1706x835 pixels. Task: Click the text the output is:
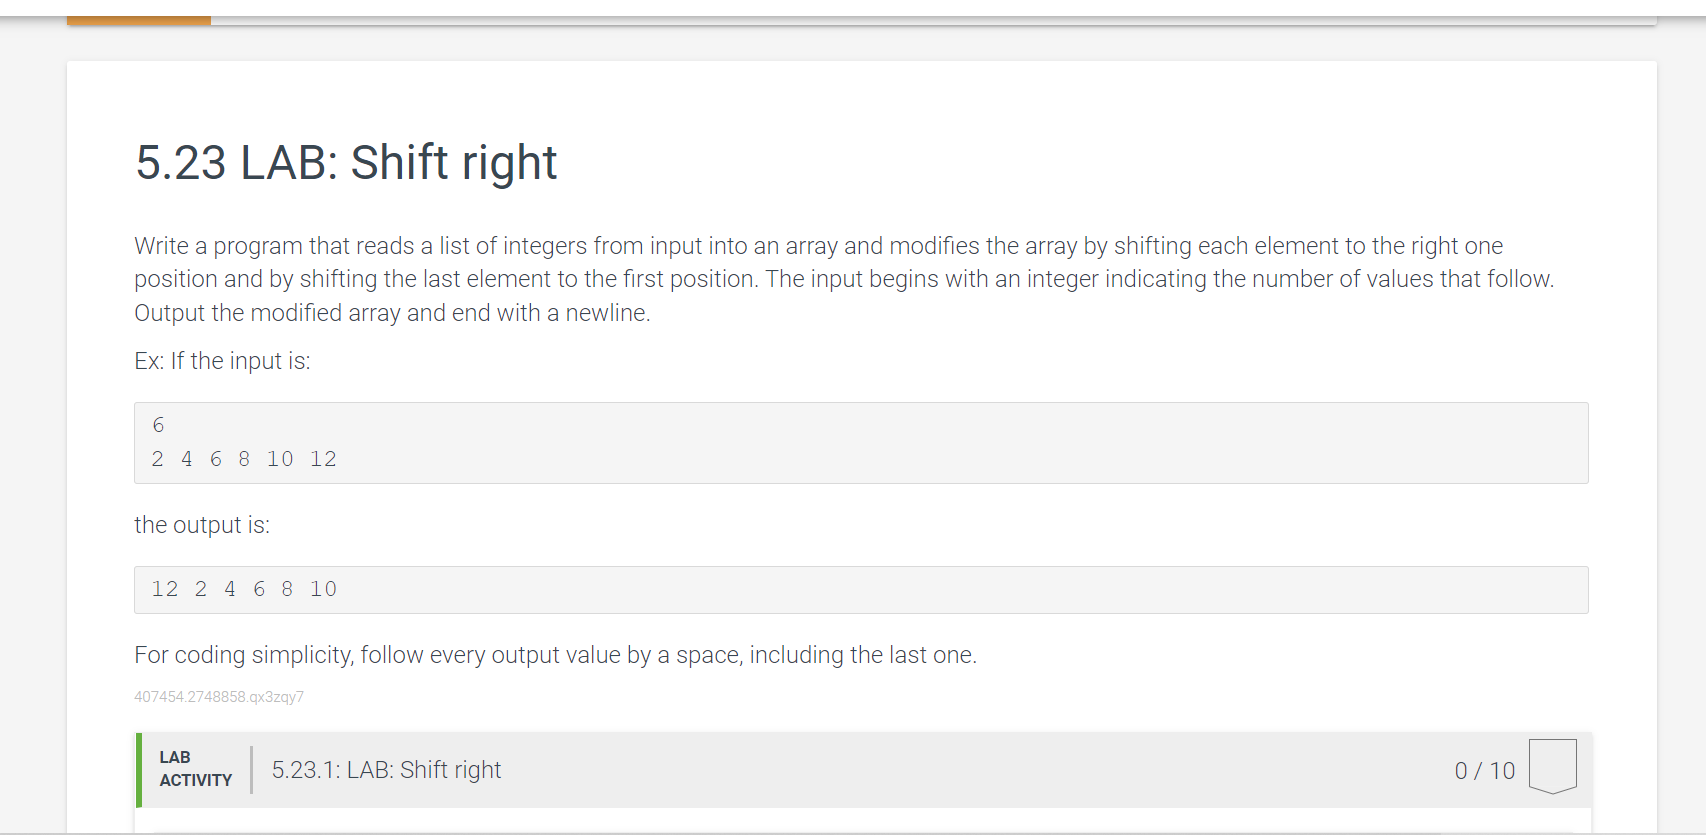[202, 525]
